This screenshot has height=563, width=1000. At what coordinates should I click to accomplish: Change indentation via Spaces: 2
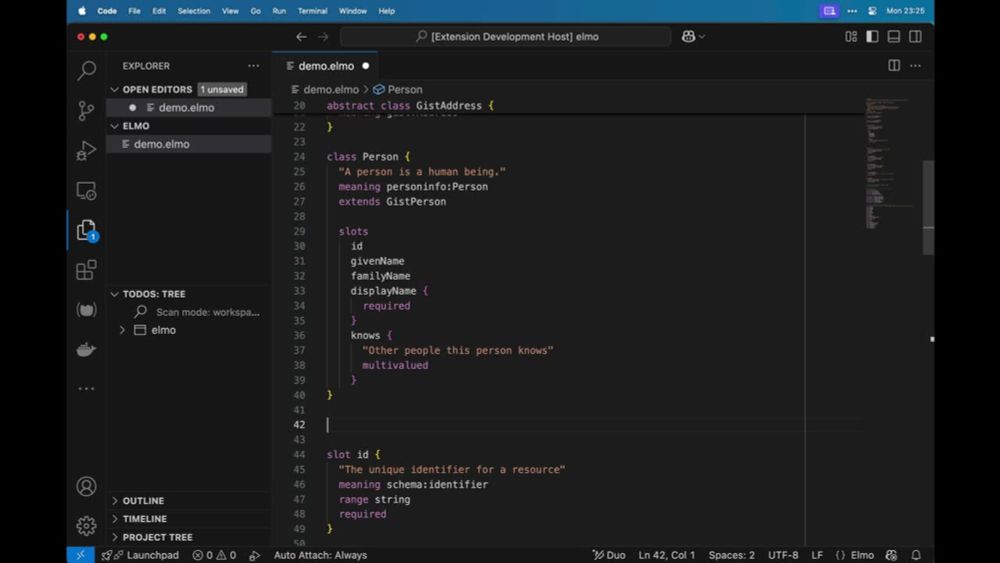732,555
